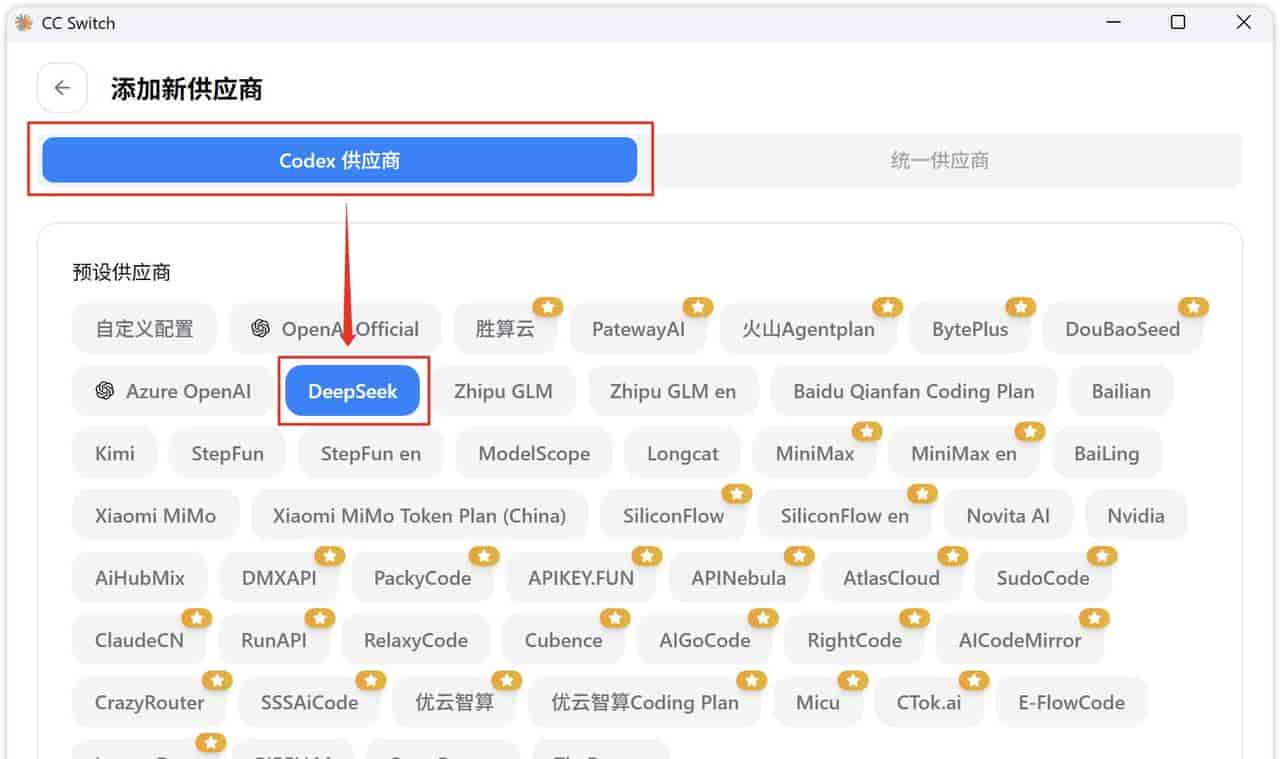Choose the 火山Agentplan preset
Image resolution: width=1280 pixels, height=759 pixels.
[x=808, y=329]
